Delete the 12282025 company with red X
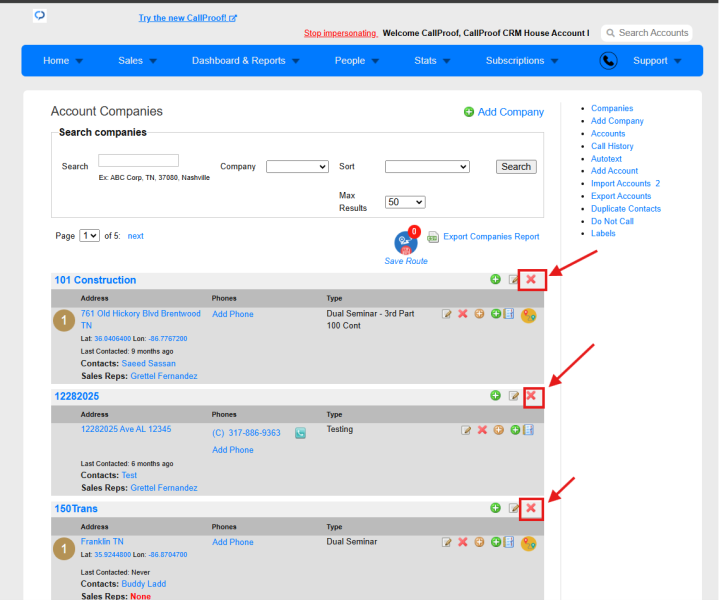This screenshot has width=719, height=600. [x=531, y=395]
